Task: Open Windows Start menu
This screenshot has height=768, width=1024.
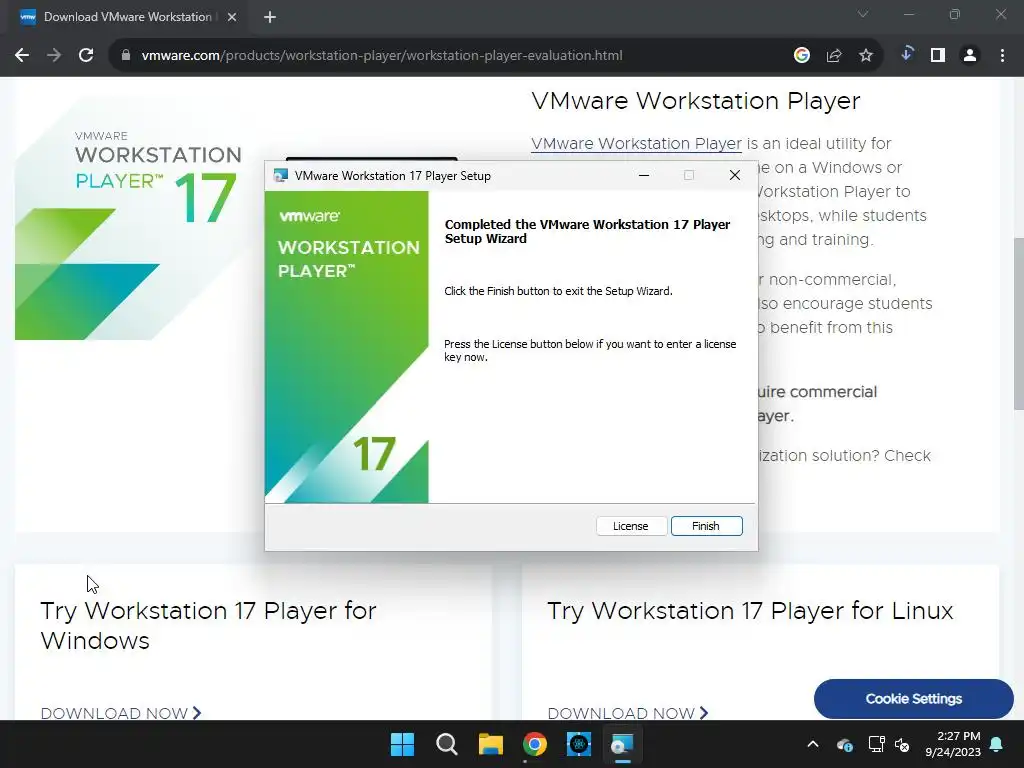Action: [402, 744]
